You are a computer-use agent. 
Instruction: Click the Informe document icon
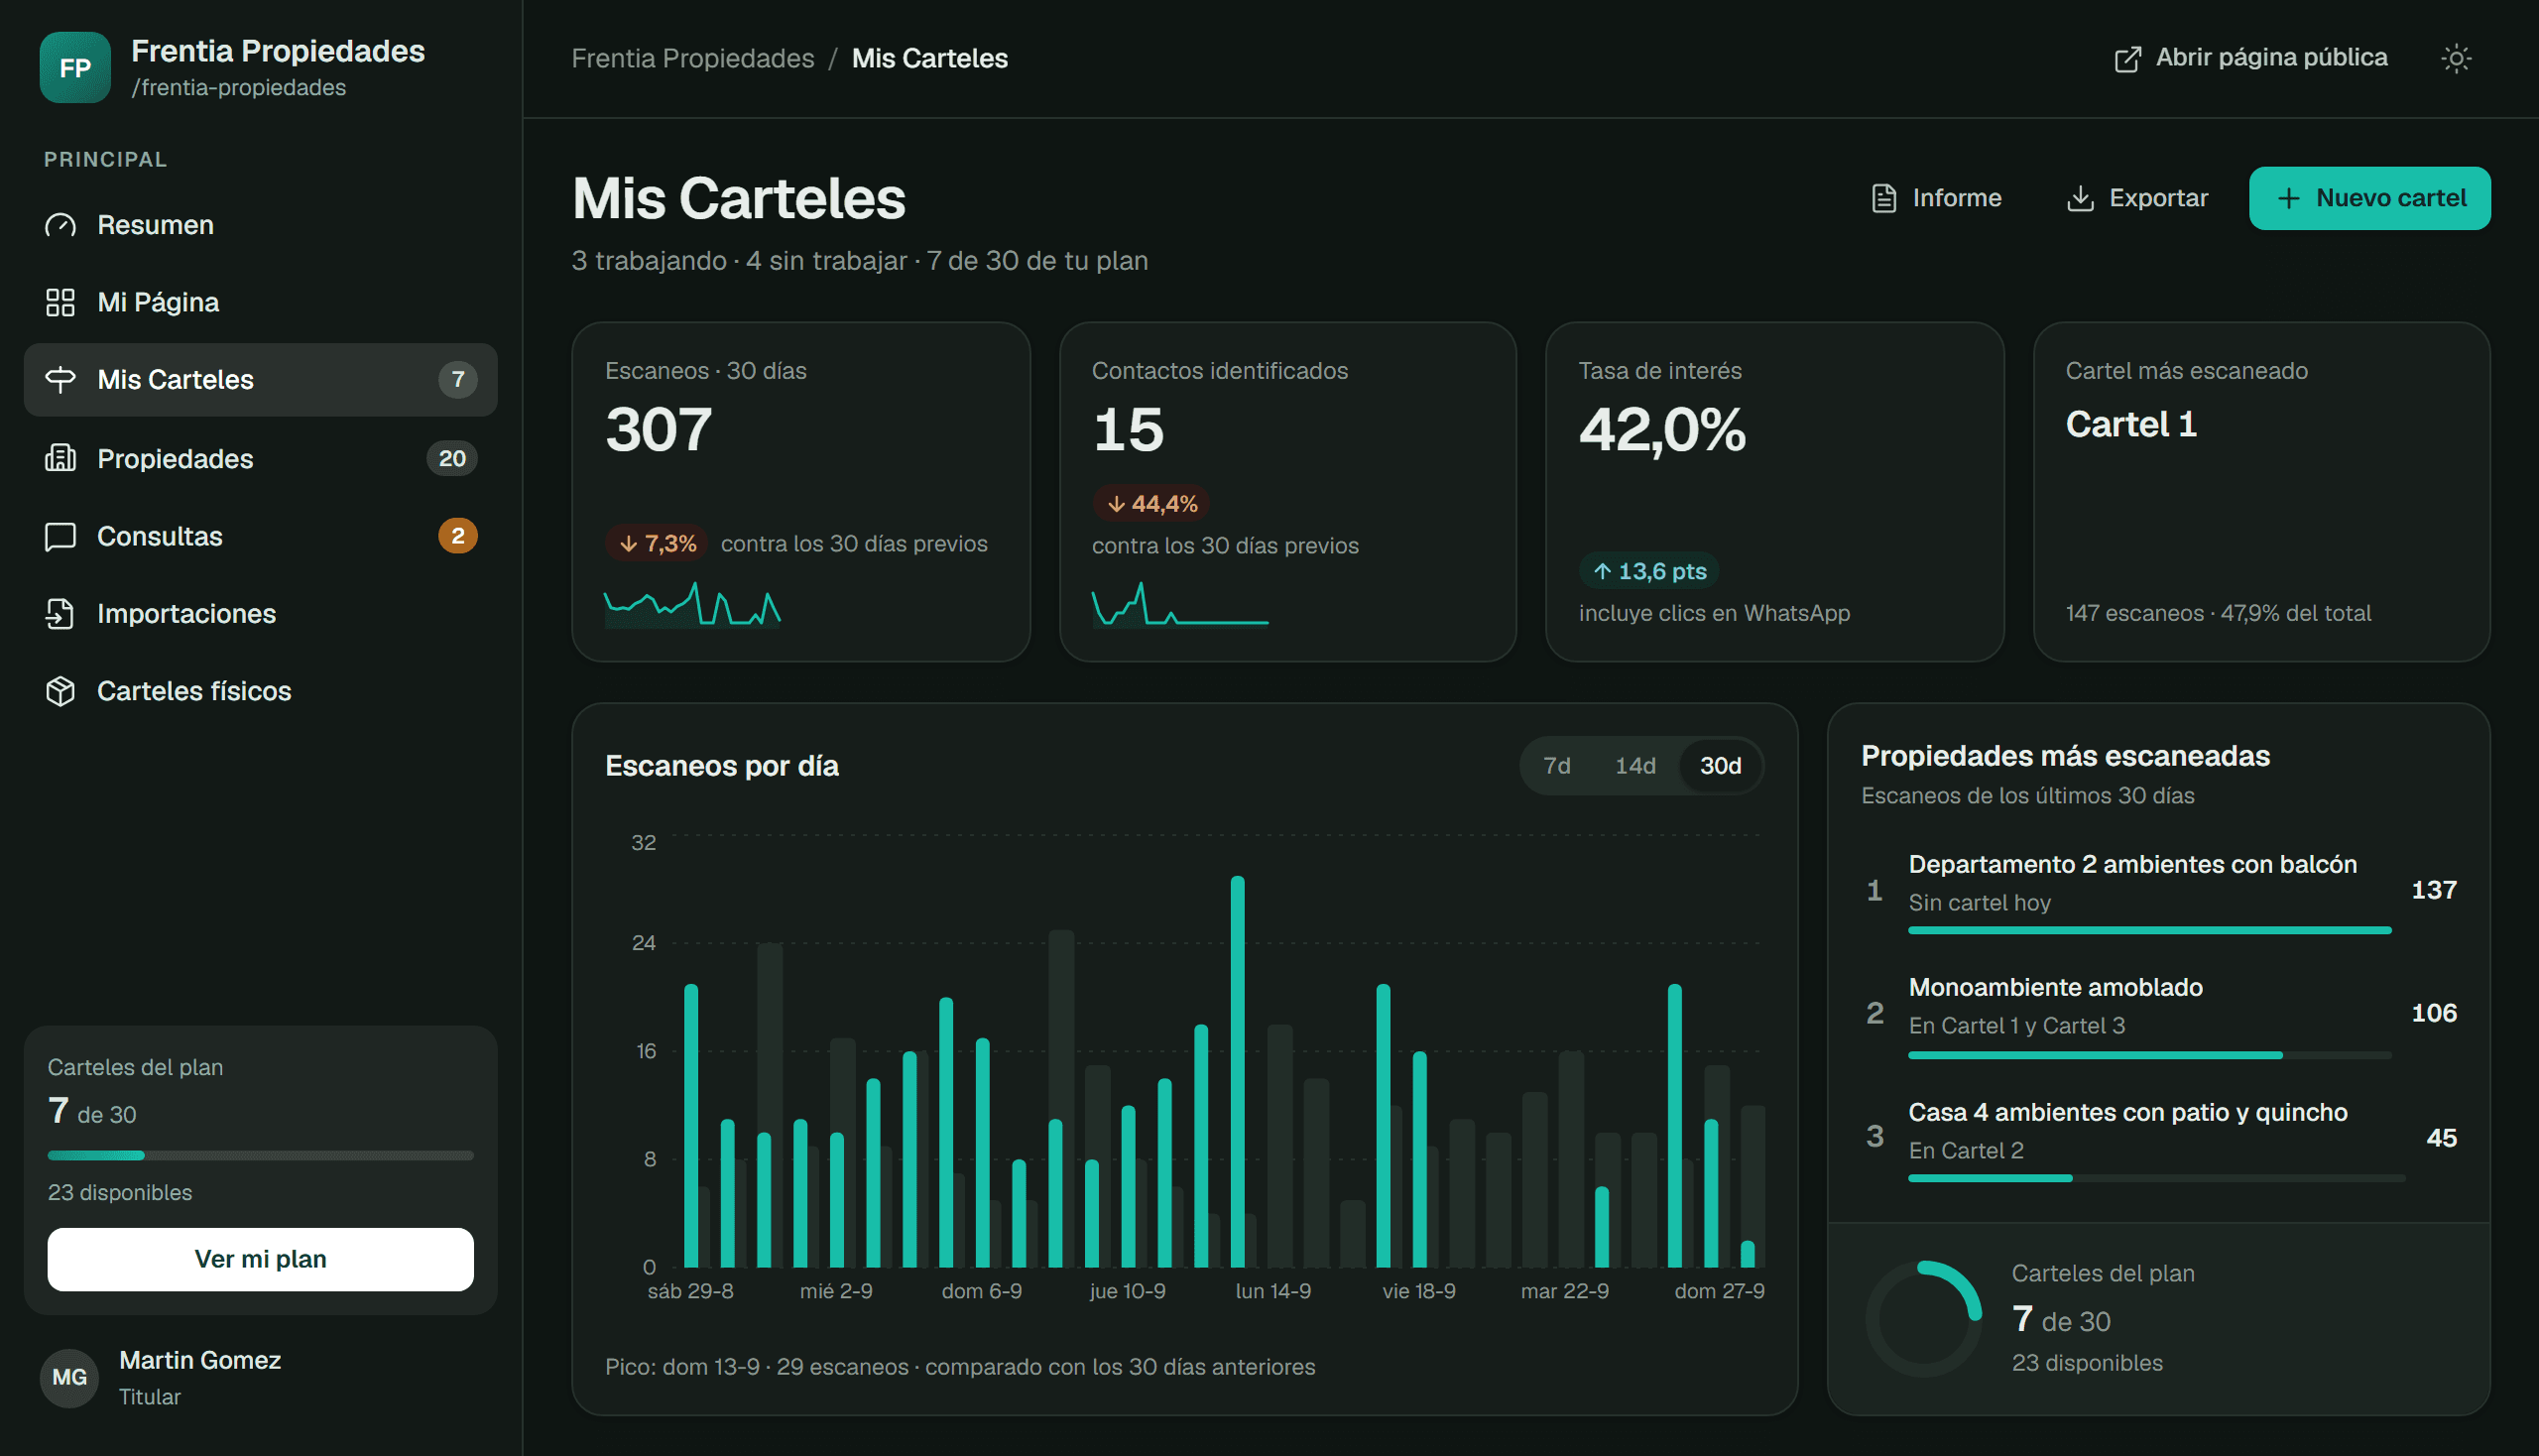pyautogui.click(x=1883, y=198)
